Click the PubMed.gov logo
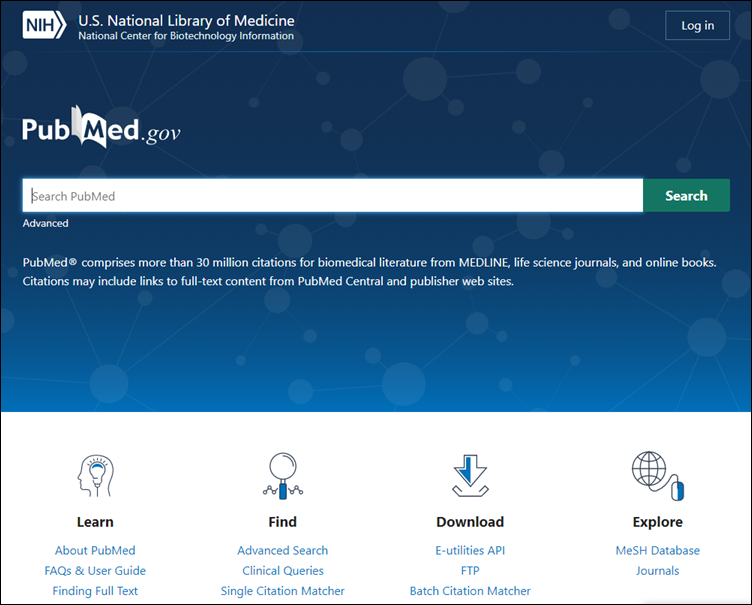 pyautogui.click(x=101, y=127)
